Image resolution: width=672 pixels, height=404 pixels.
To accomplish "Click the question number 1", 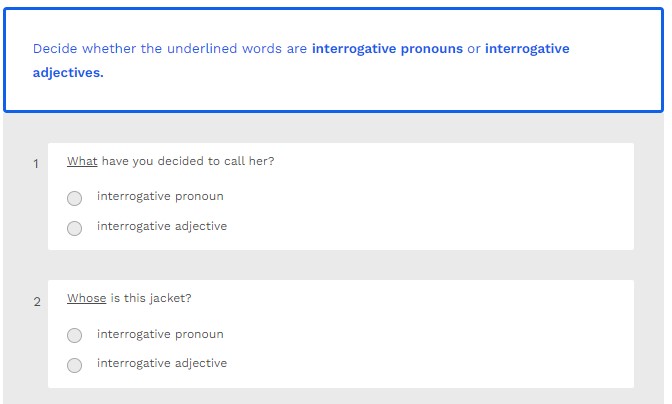I will pos(36,164).
